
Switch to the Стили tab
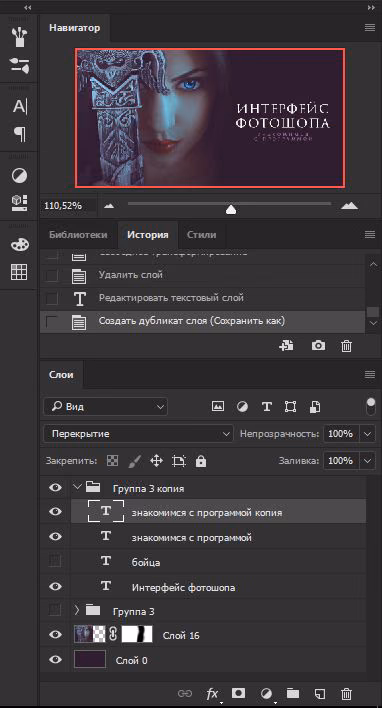(201, 235)
